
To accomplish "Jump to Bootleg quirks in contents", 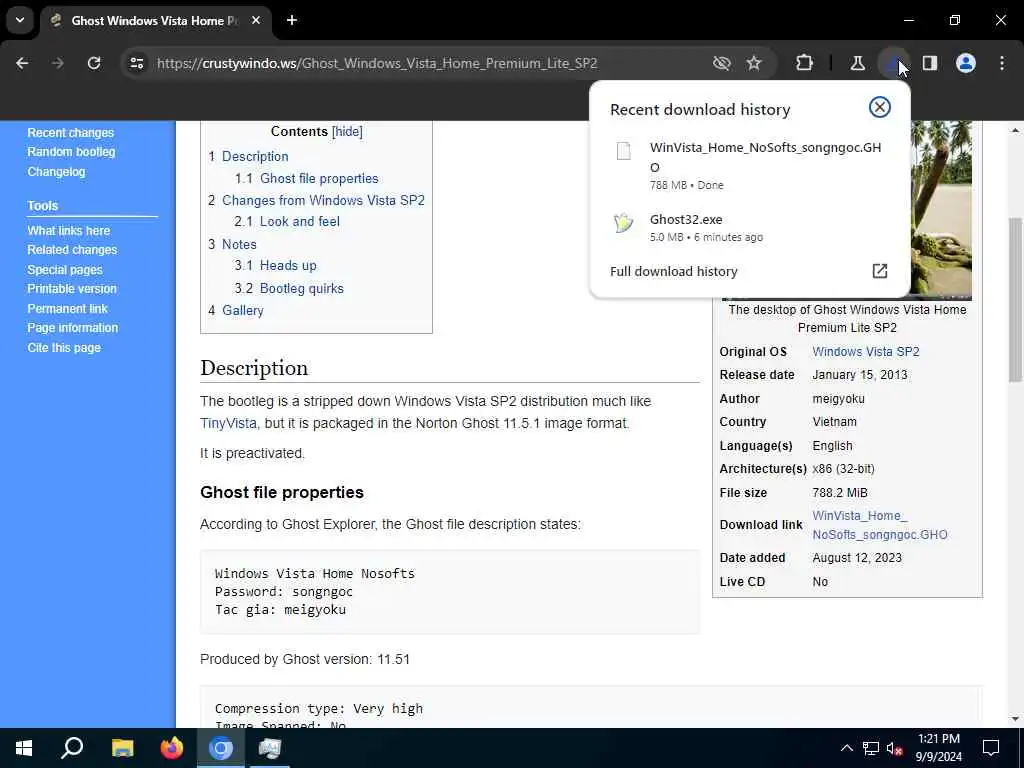I will [302, 288].
